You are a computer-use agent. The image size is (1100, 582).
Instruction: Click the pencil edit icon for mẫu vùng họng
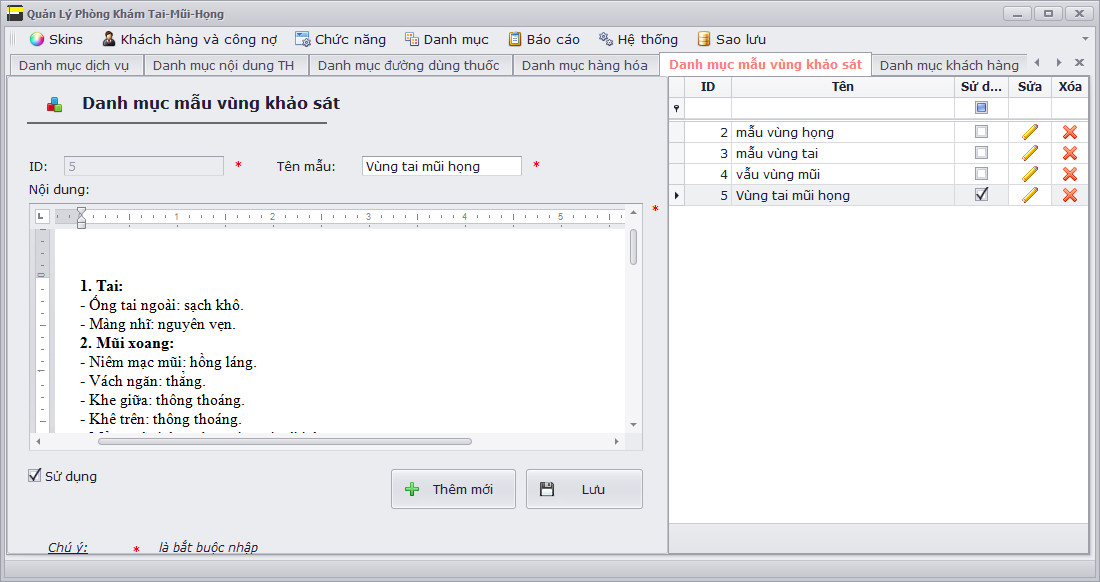tap(1030, 132)
